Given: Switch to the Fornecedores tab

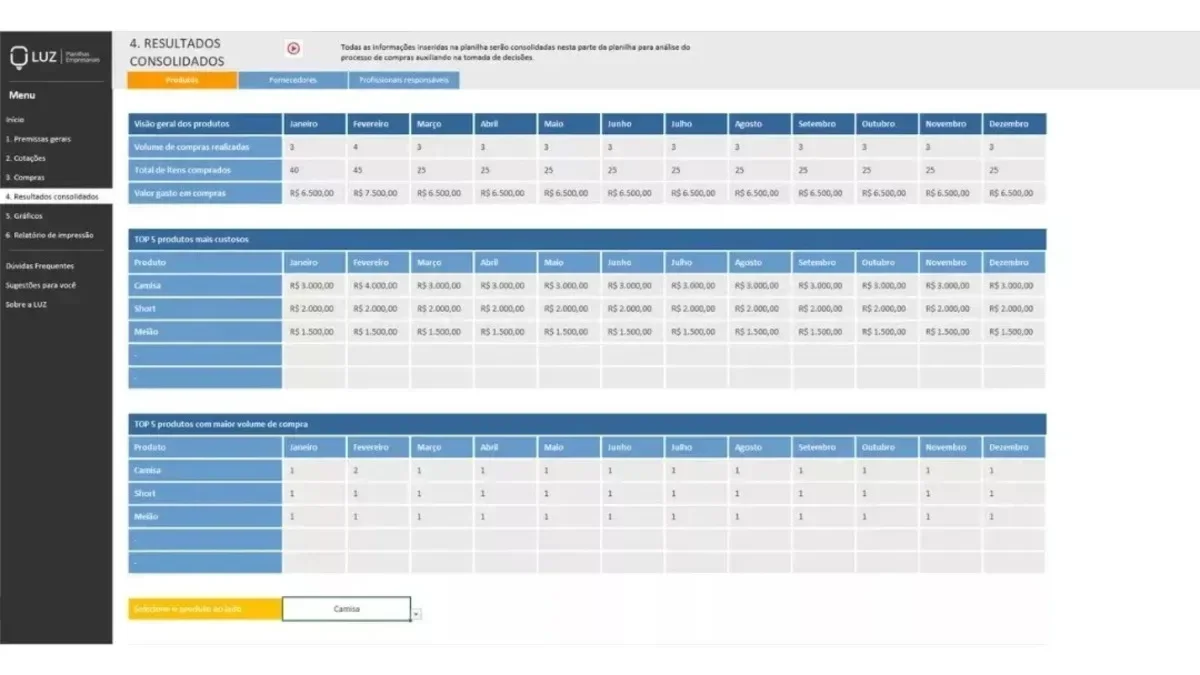Looking at the screenshot, I should 293,80.
